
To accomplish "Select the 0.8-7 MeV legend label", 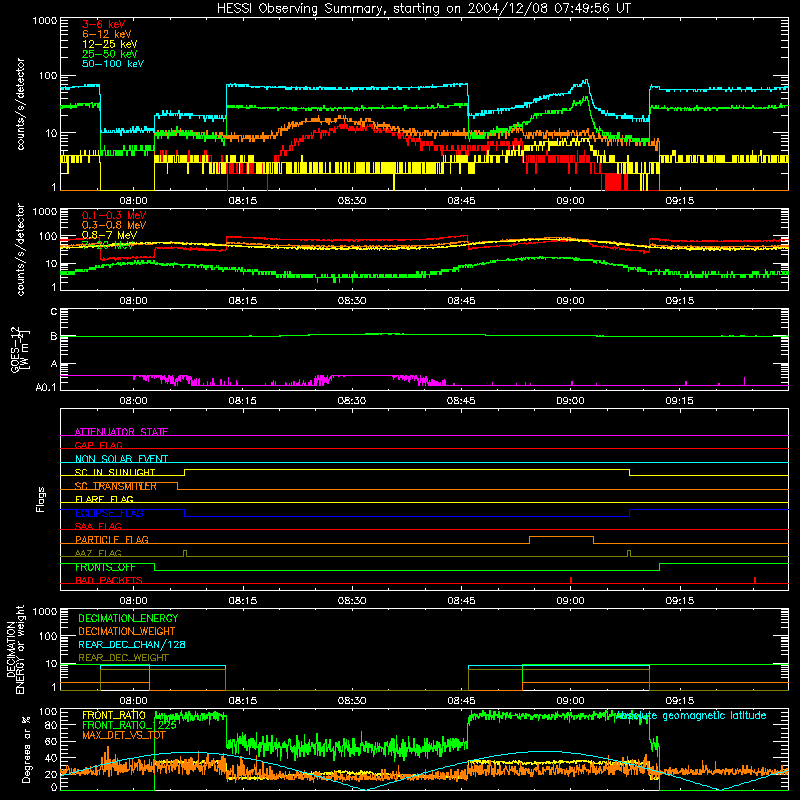I will (109, 235).
